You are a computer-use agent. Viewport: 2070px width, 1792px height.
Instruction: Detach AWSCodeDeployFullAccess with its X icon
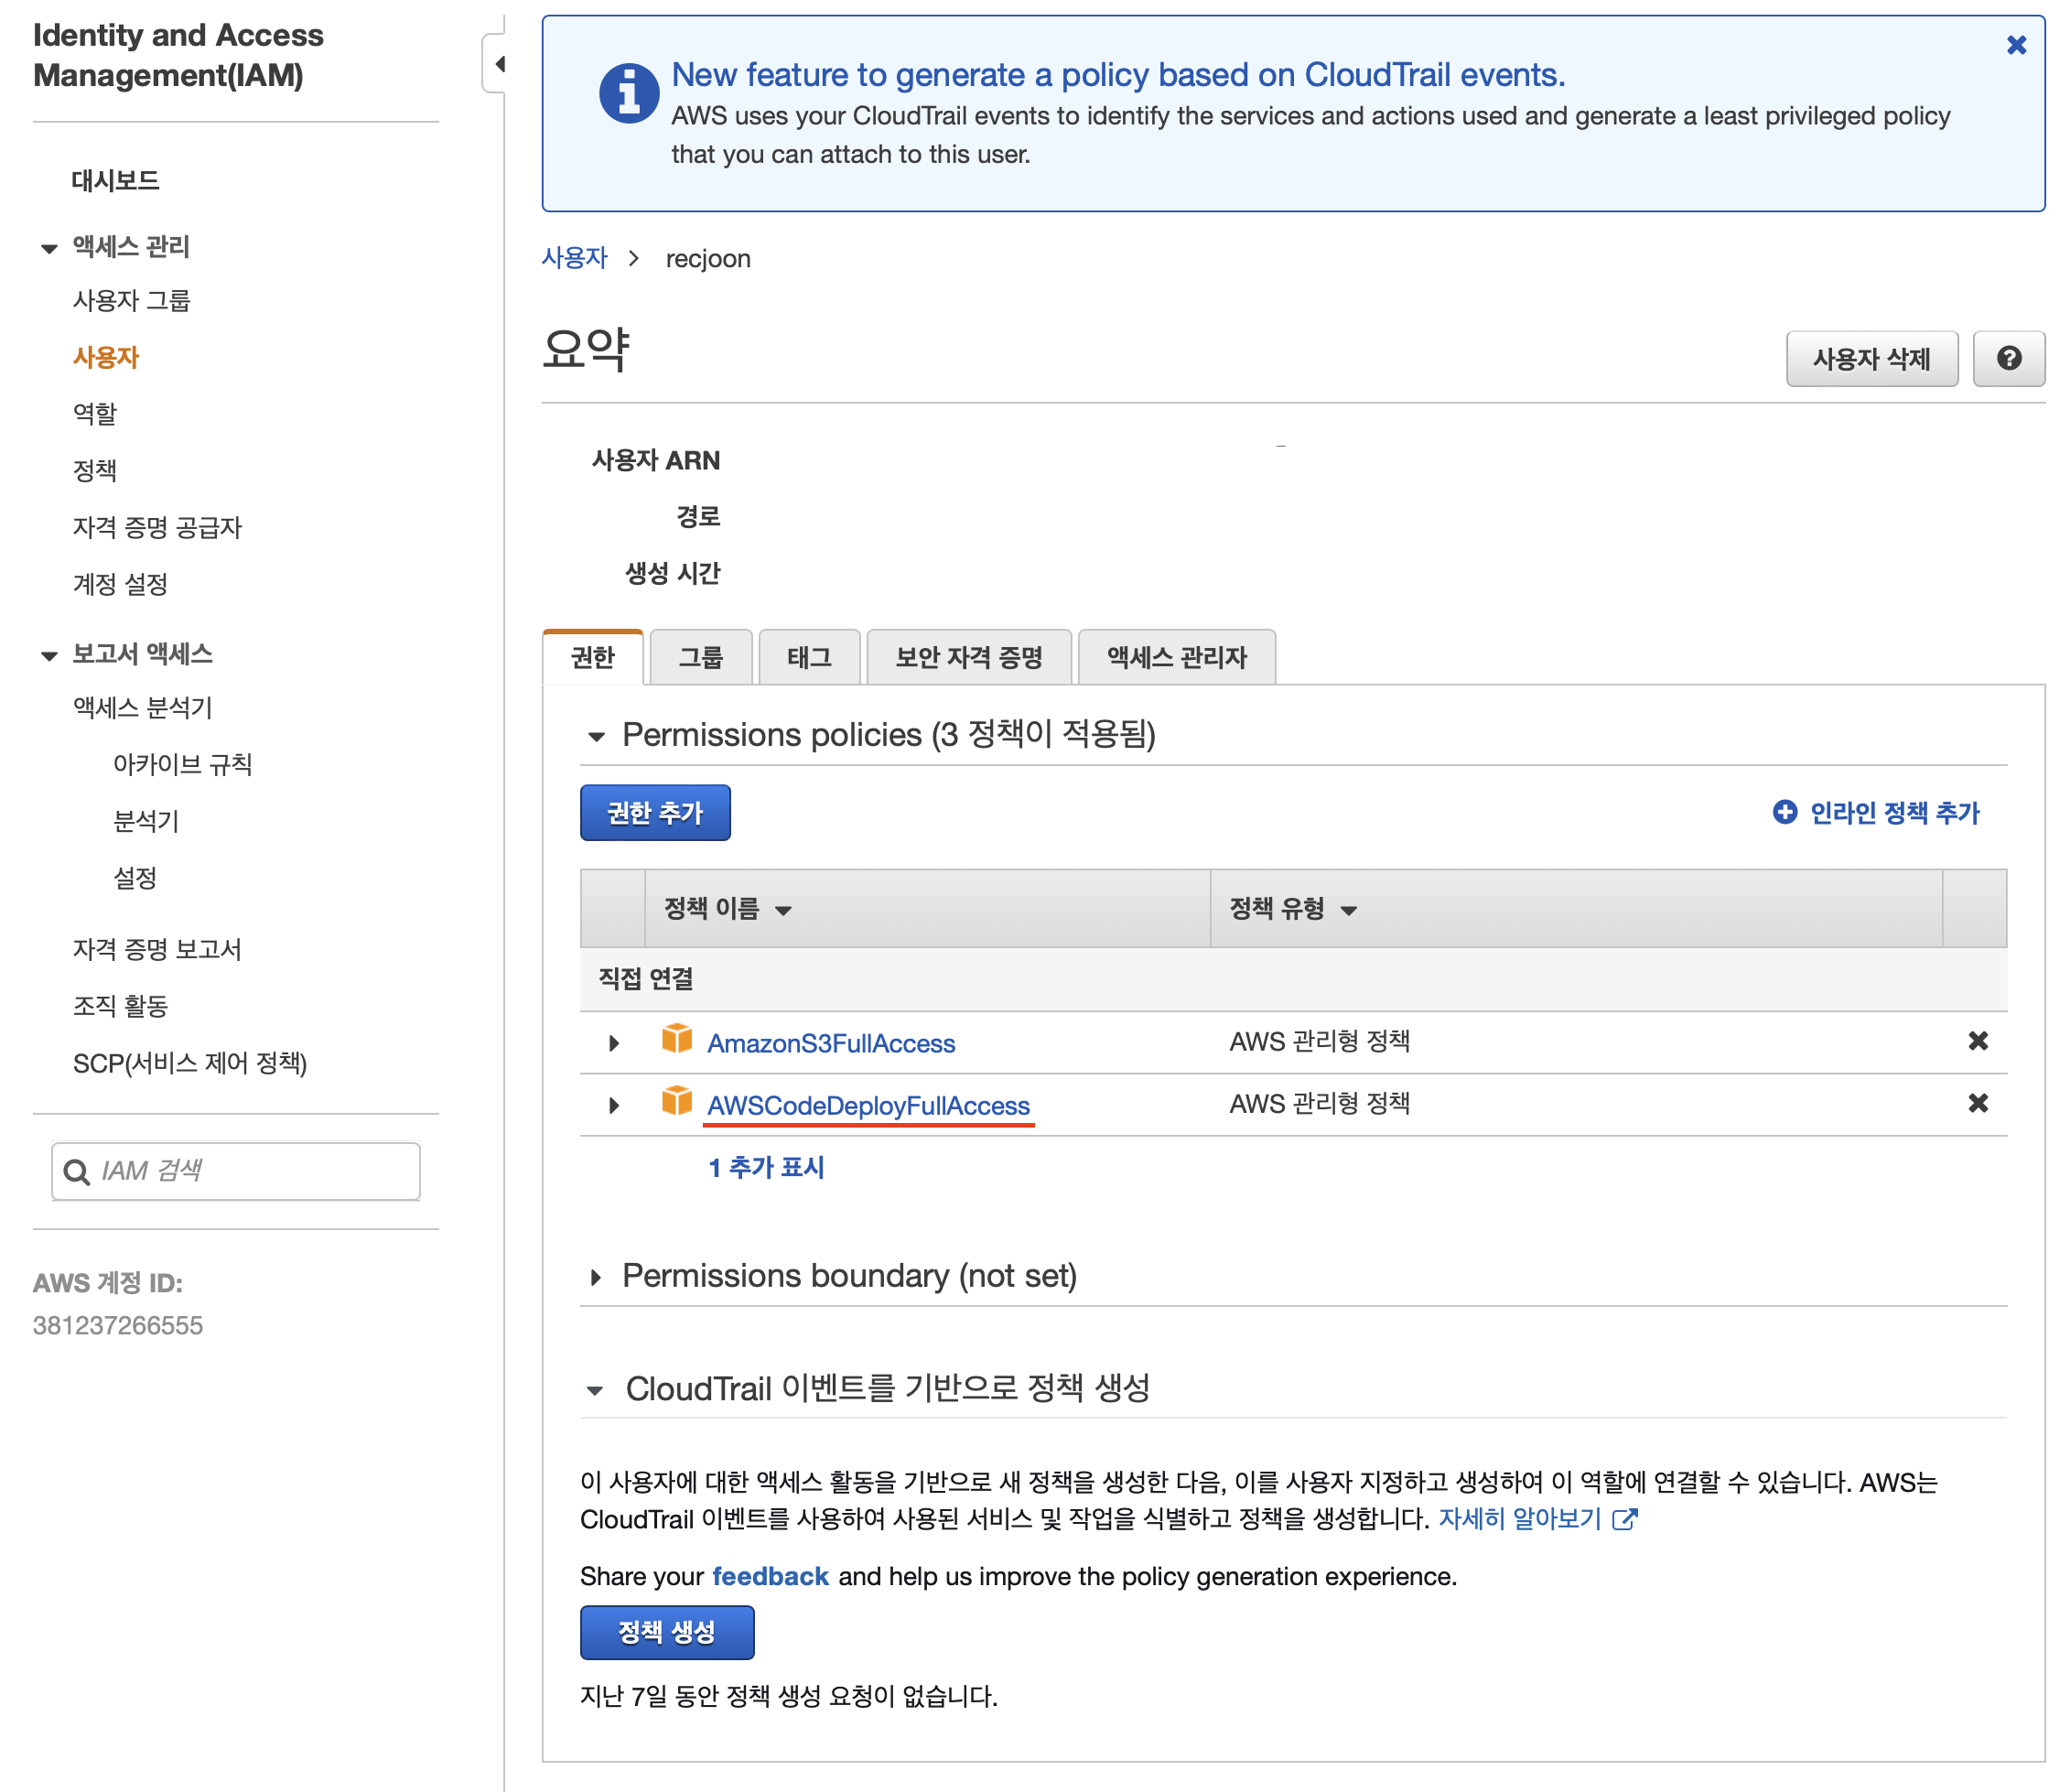point(1977,1103)
